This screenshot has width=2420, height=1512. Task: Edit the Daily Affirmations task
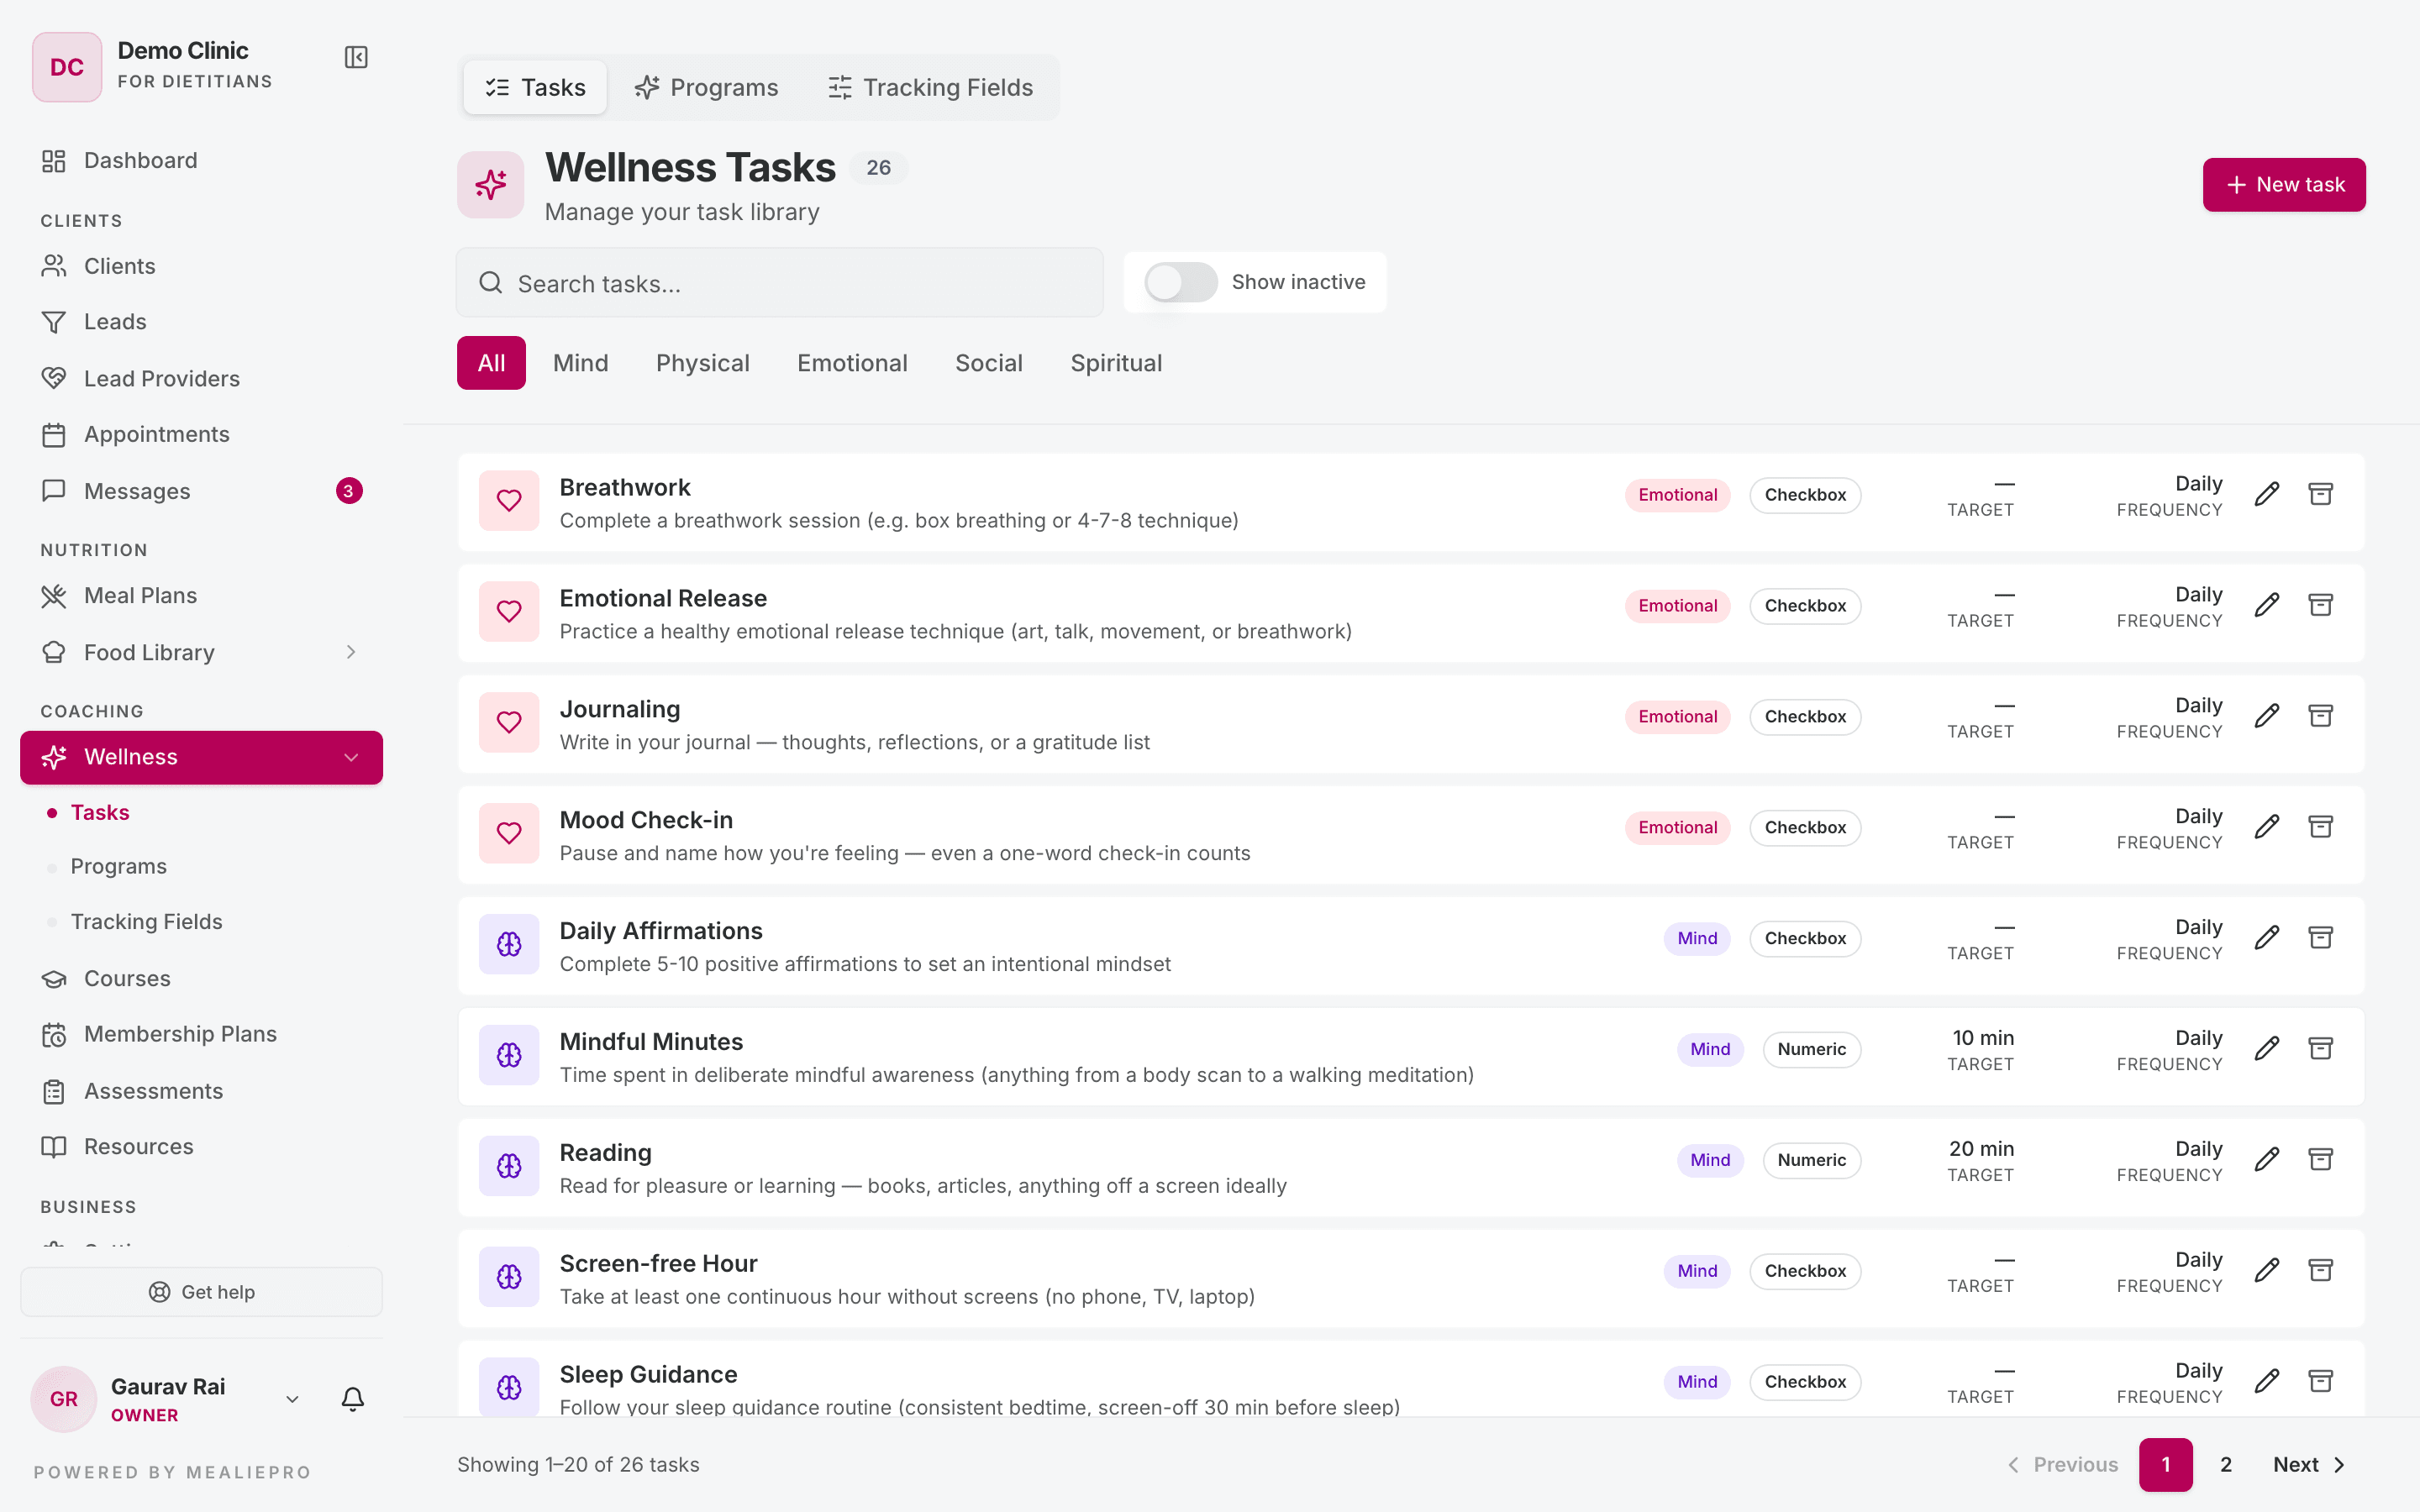point(2267,938)
